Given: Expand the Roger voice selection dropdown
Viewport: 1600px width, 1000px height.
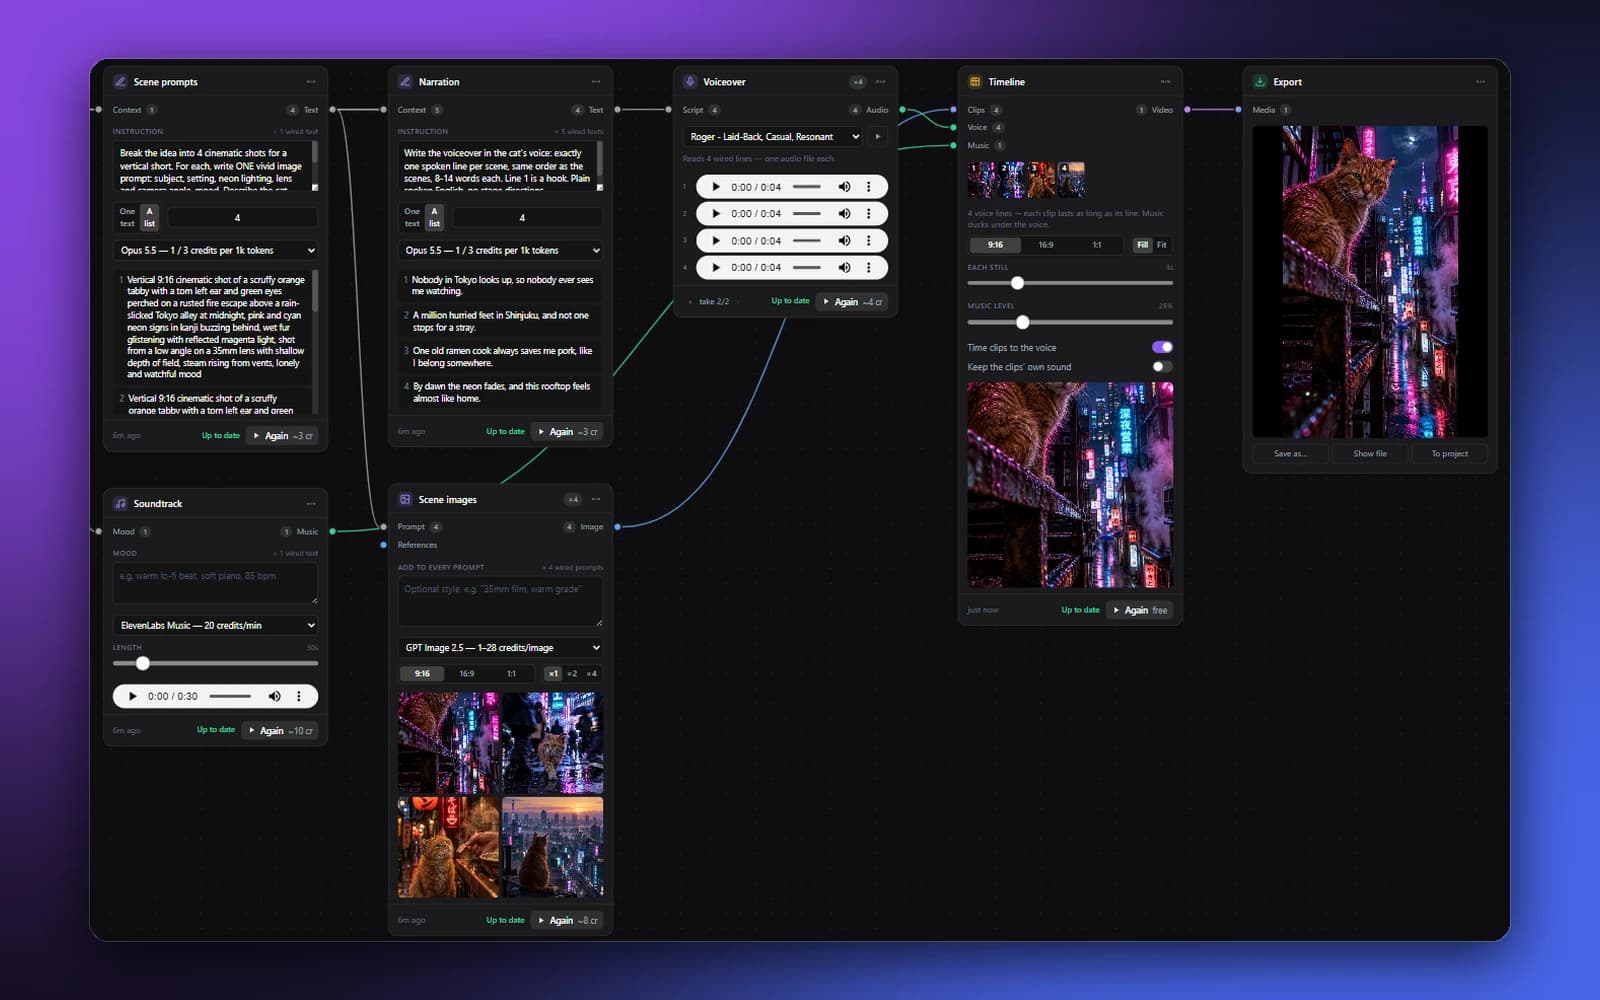Looking at the screenshot, I should click(x=774, y=137).
